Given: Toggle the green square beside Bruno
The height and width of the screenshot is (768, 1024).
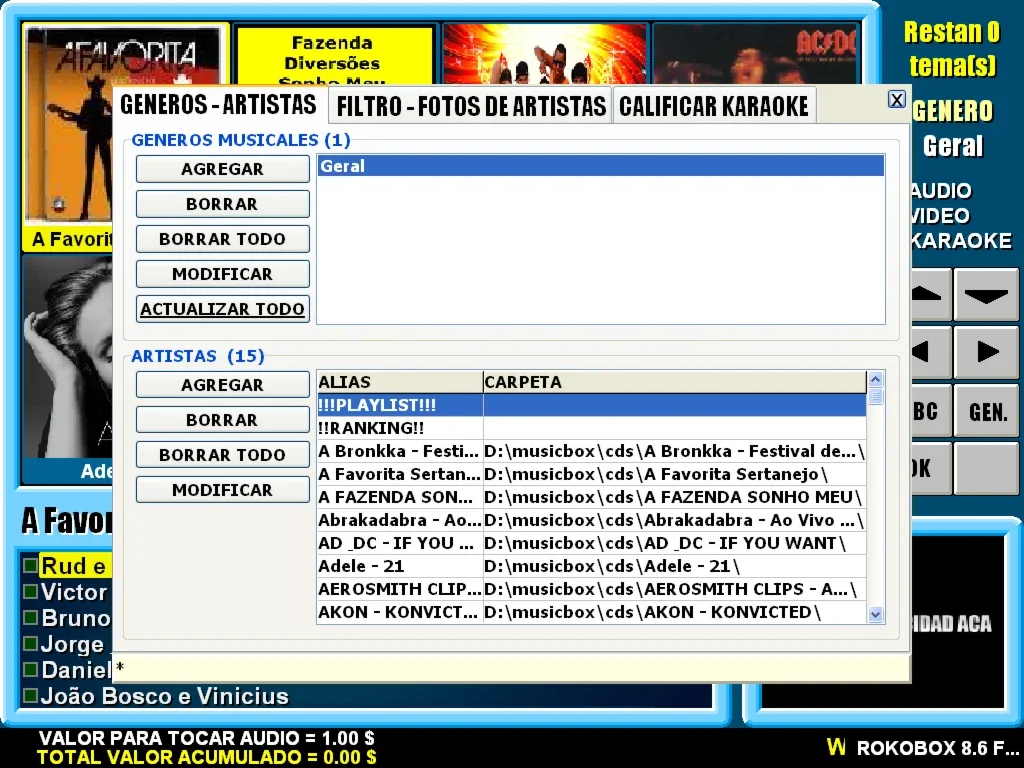Looking at the screenshot, I should pyautogui.click(x=30, y=616).
